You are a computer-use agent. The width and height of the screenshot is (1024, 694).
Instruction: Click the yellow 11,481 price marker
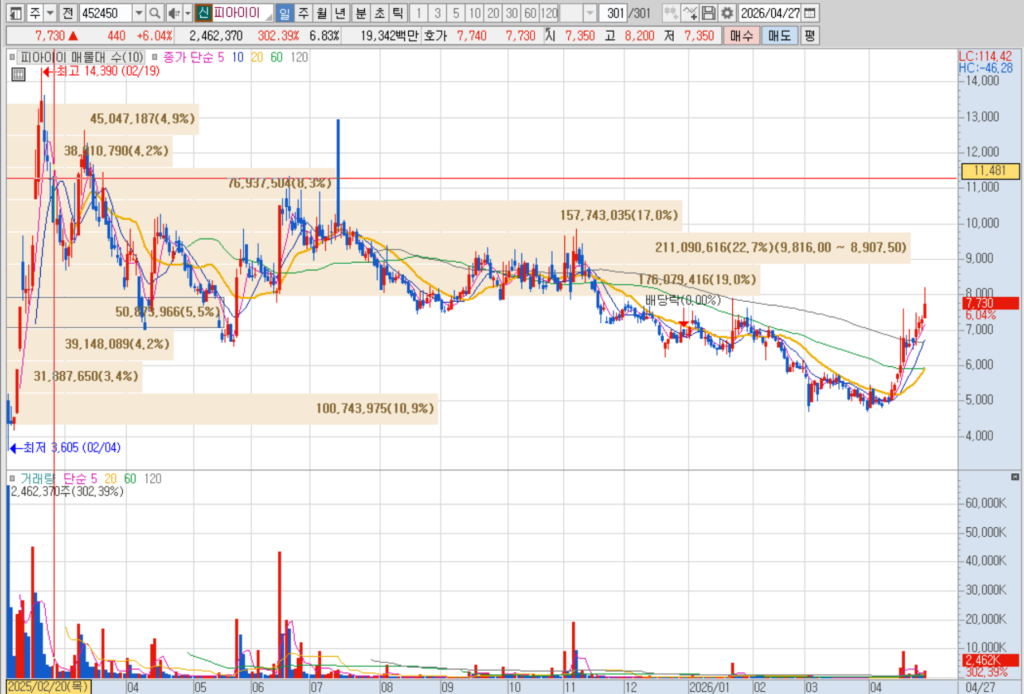click(x=989, y=171)
